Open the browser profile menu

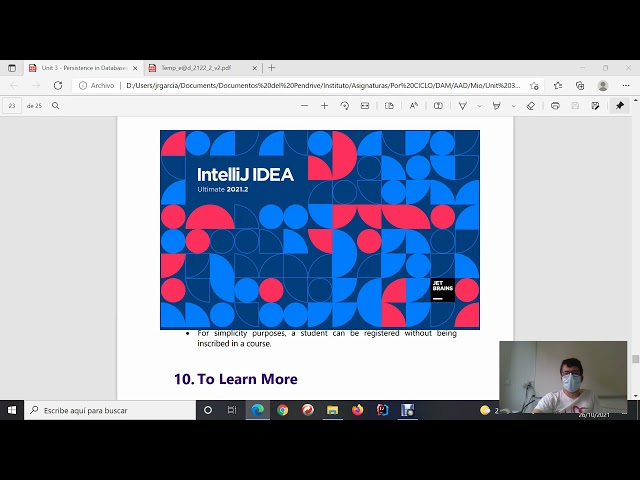coord(602,85)
